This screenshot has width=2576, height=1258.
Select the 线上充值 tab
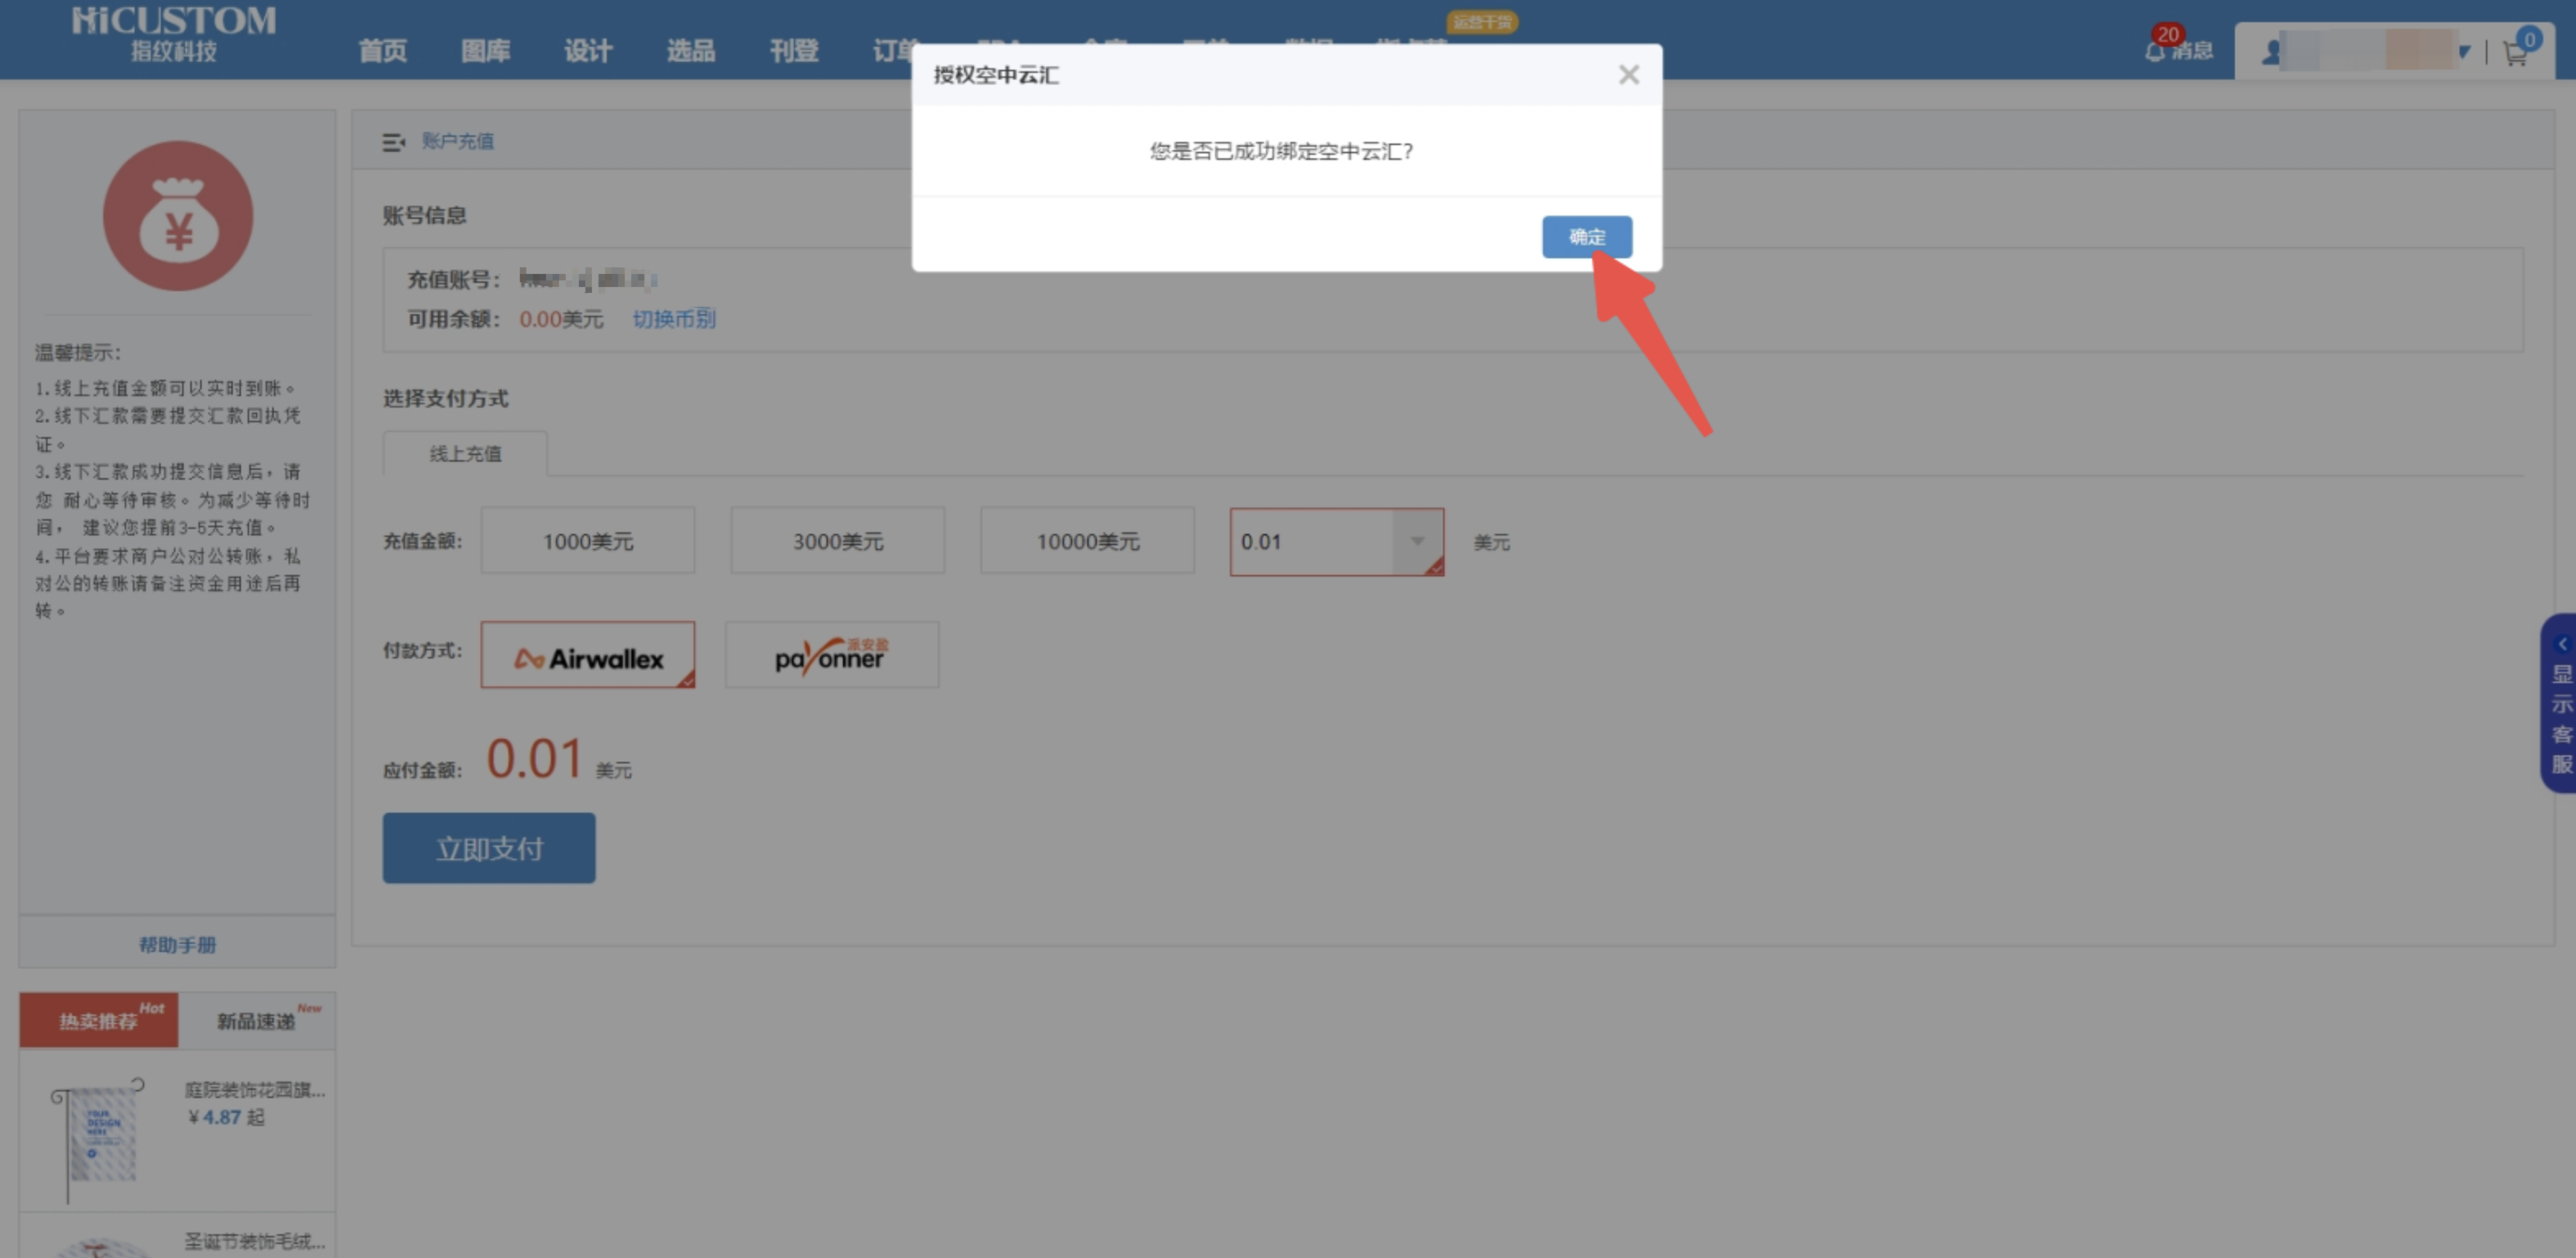[465, 454]
